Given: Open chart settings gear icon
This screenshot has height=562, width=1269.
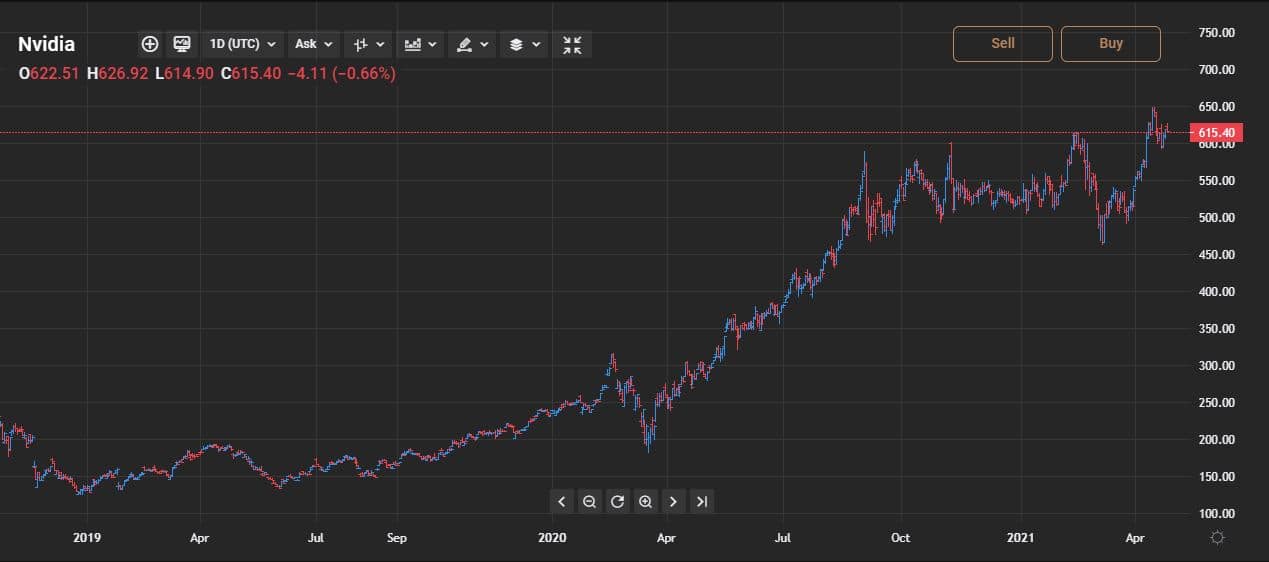Looking at the screenshot, I should coord(1218,538).
